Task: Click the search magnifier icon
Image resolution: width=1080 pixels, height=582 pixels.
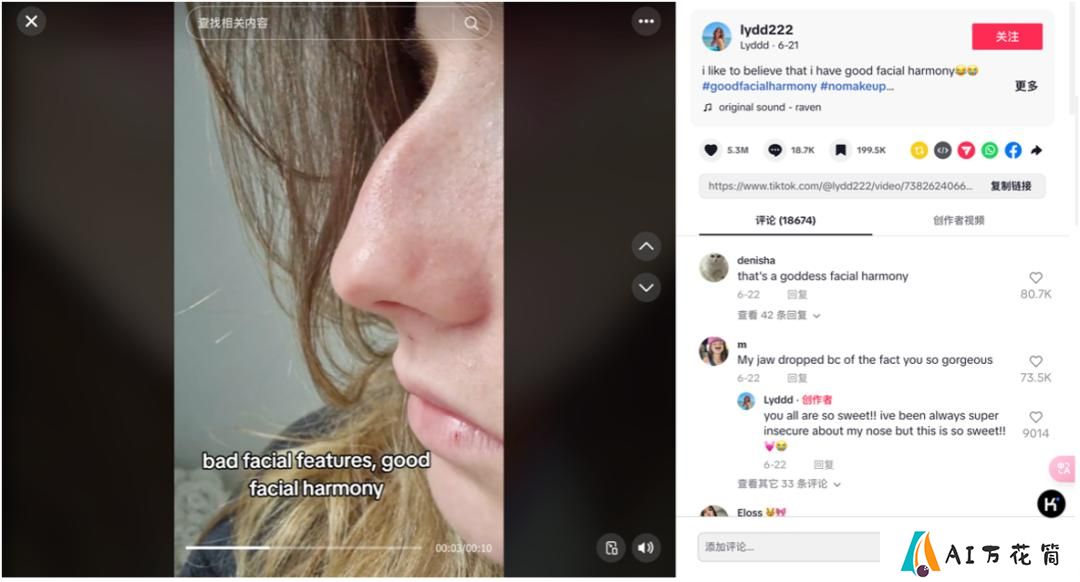Action: 472,23
